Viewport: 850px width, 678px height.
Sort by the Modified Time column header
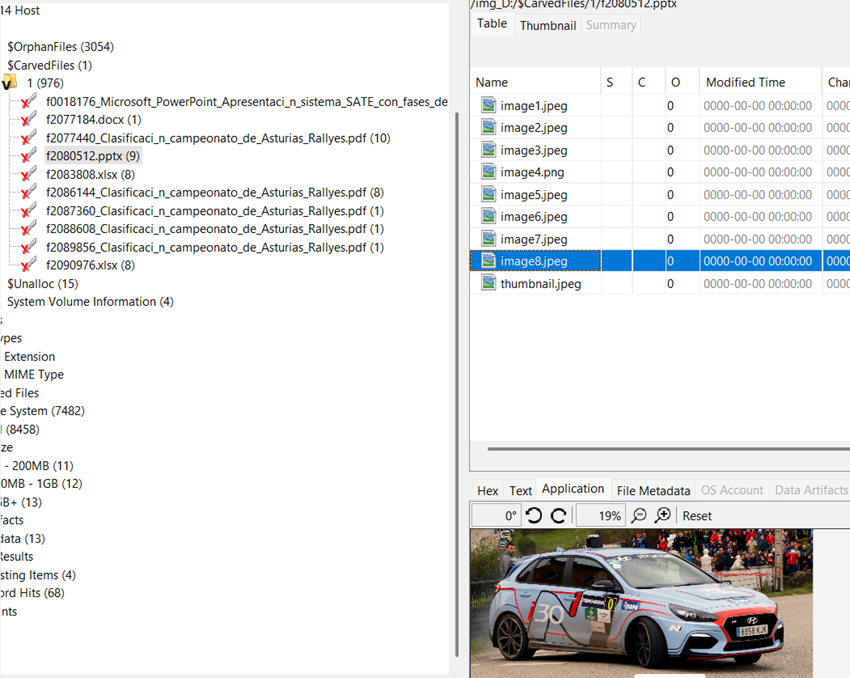coord(745,82)
